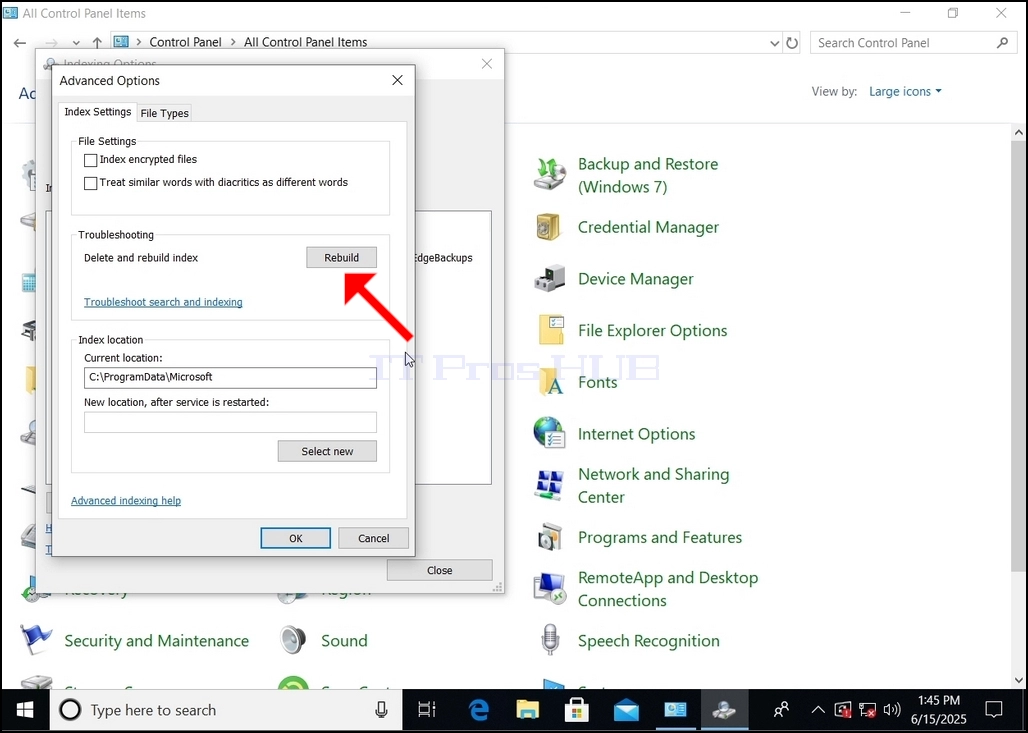Open the Fonts folder icon
The height and width of the screenshot is (733, 1028).
[x=551, y=382]
